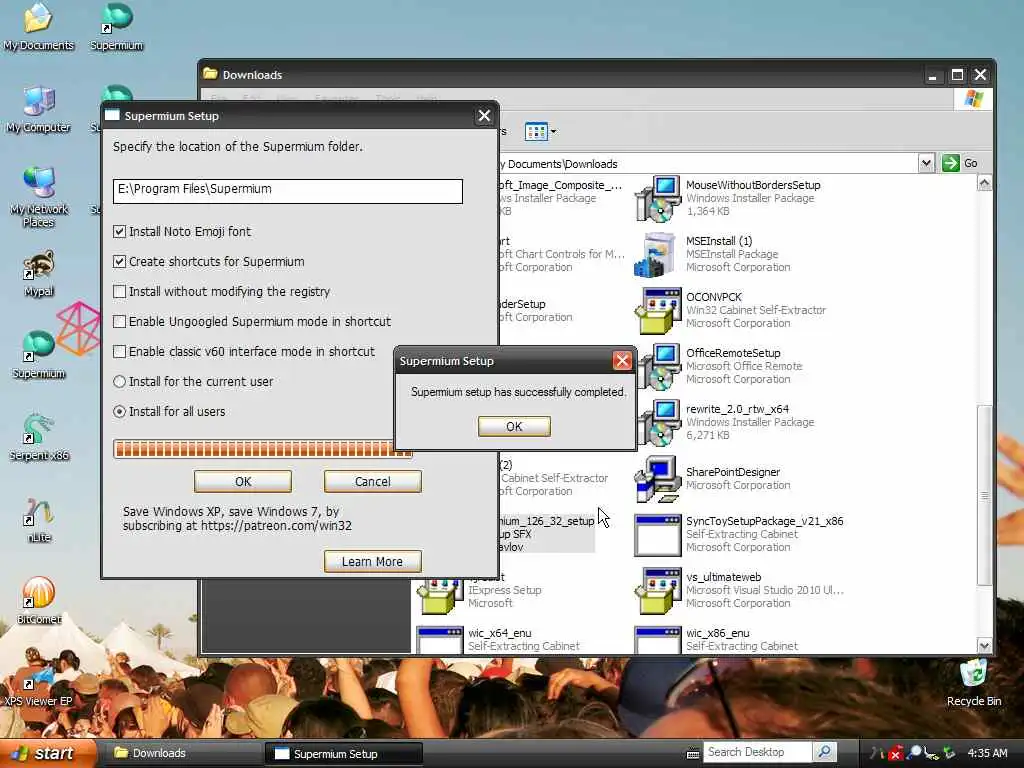
Task: Click the Learn More button
Action: click(x=373, y=562)
